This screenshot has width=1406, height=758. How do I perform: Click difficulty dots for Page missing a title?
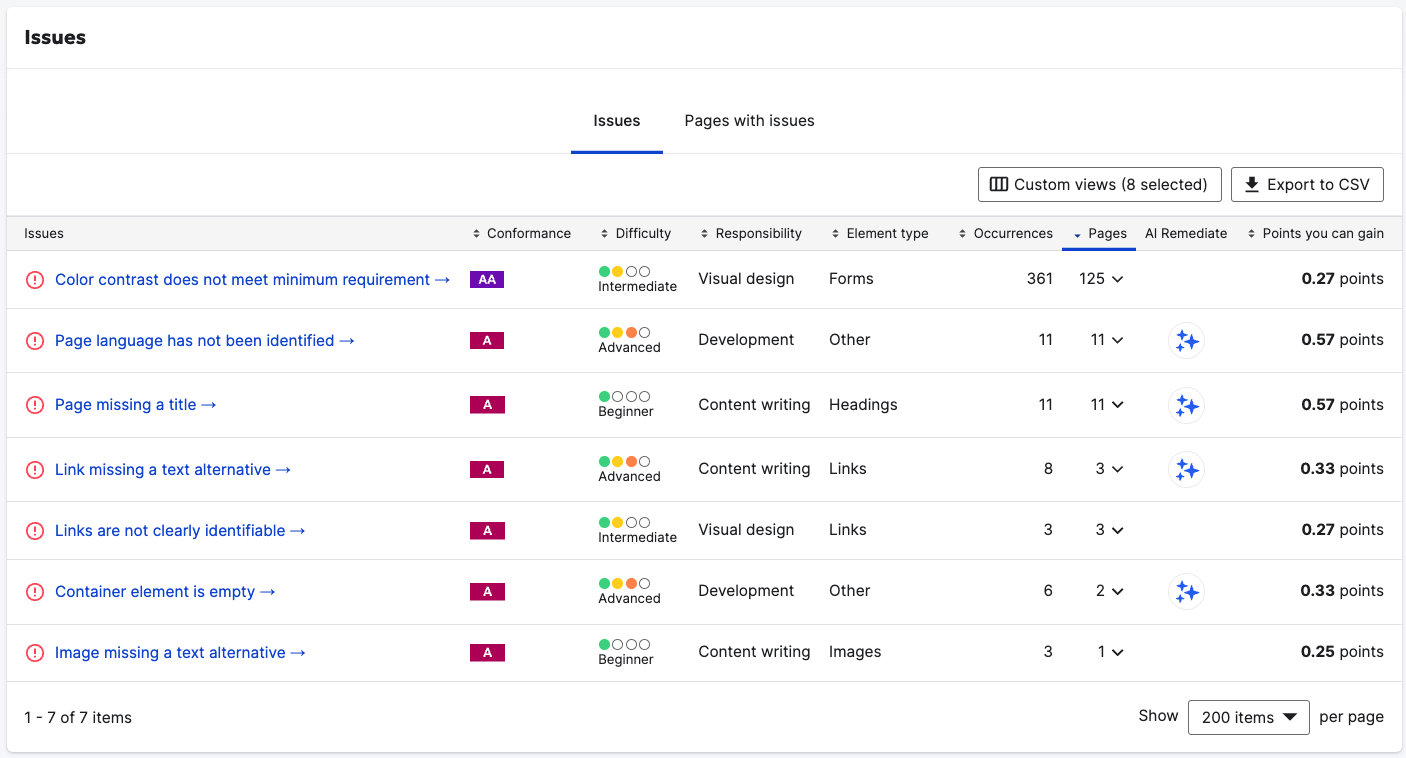(x=624, y=397)
